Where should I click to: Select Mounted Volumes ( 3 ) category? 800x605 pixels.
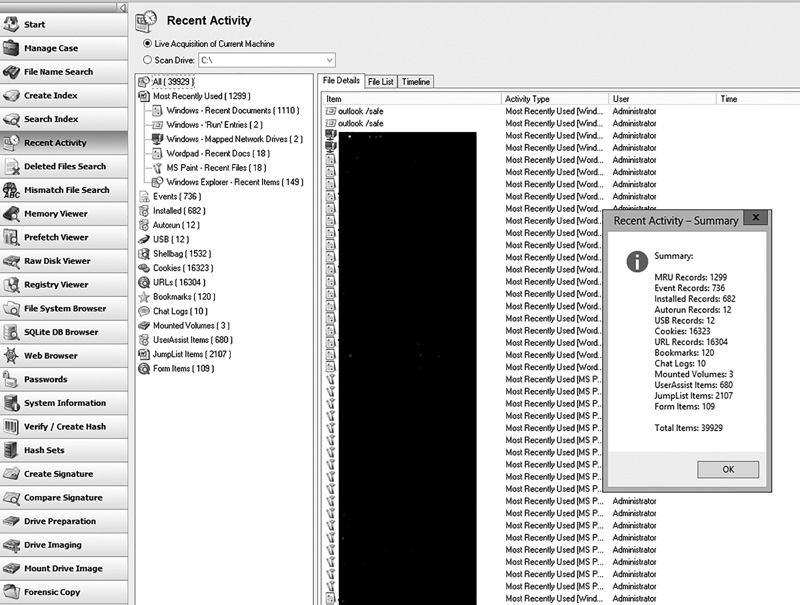[191, 325]
